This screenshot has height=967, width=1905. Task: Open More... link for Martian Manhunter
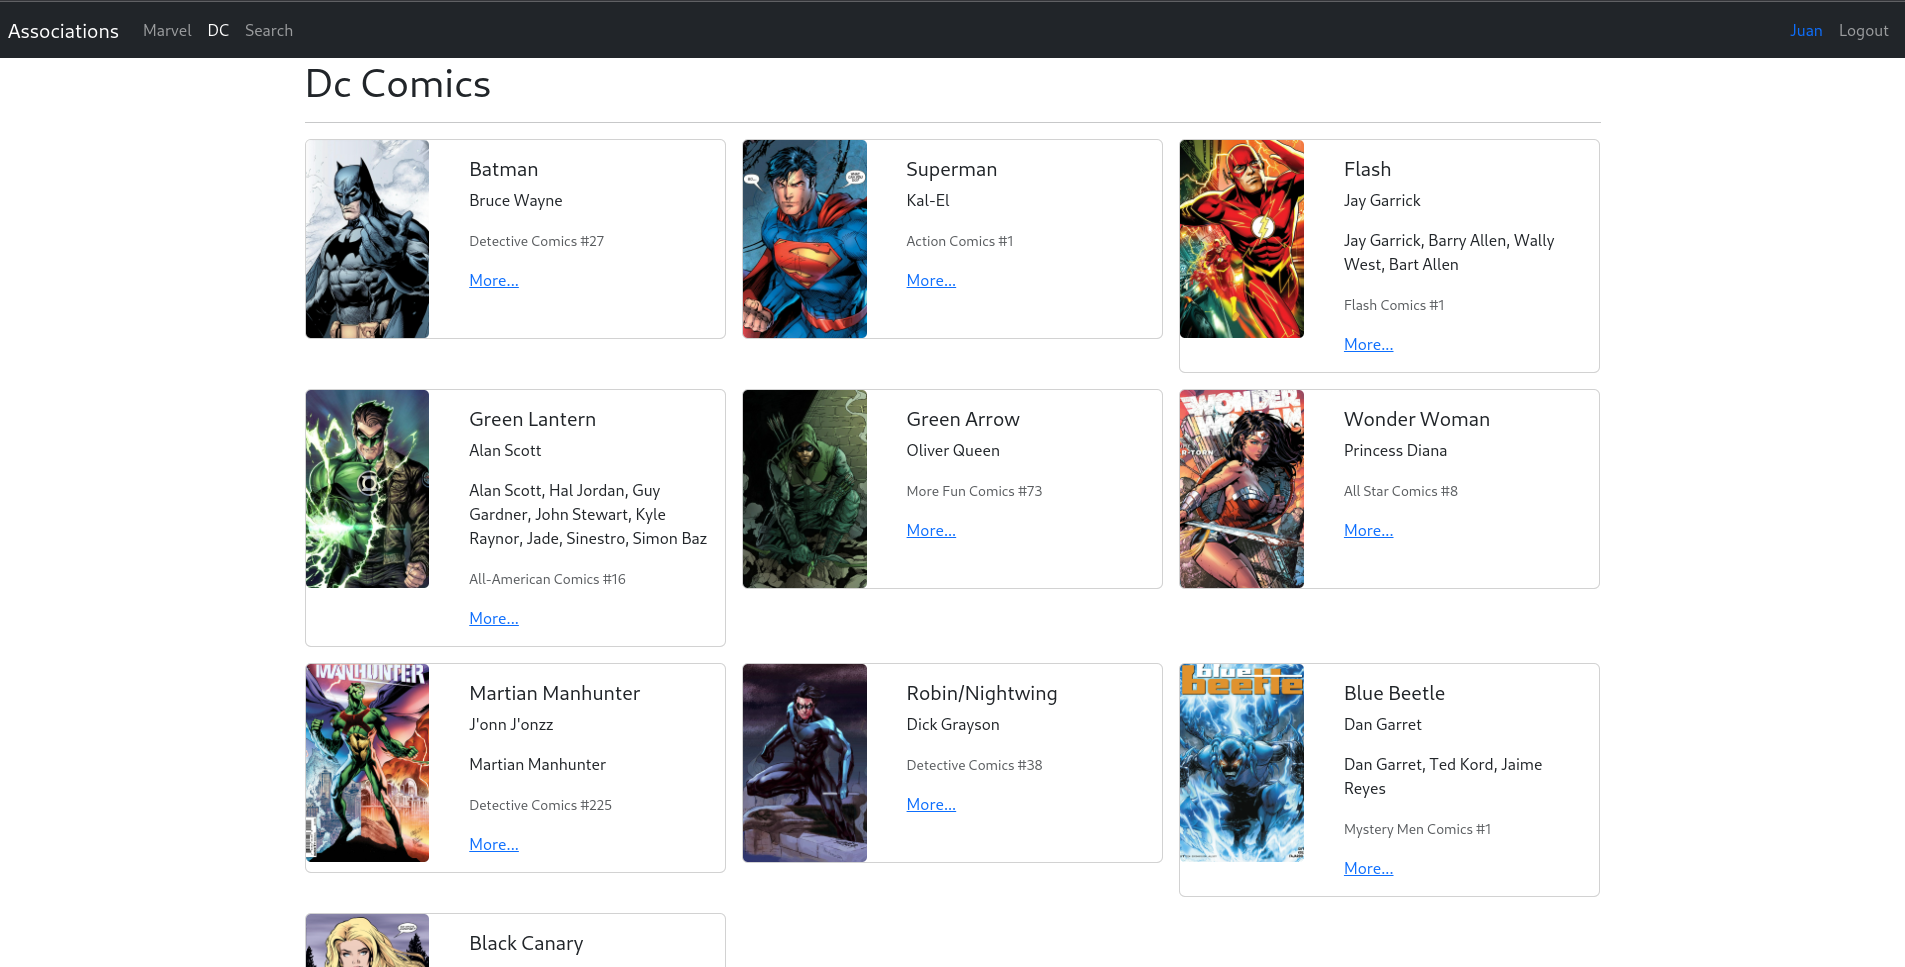494,845
